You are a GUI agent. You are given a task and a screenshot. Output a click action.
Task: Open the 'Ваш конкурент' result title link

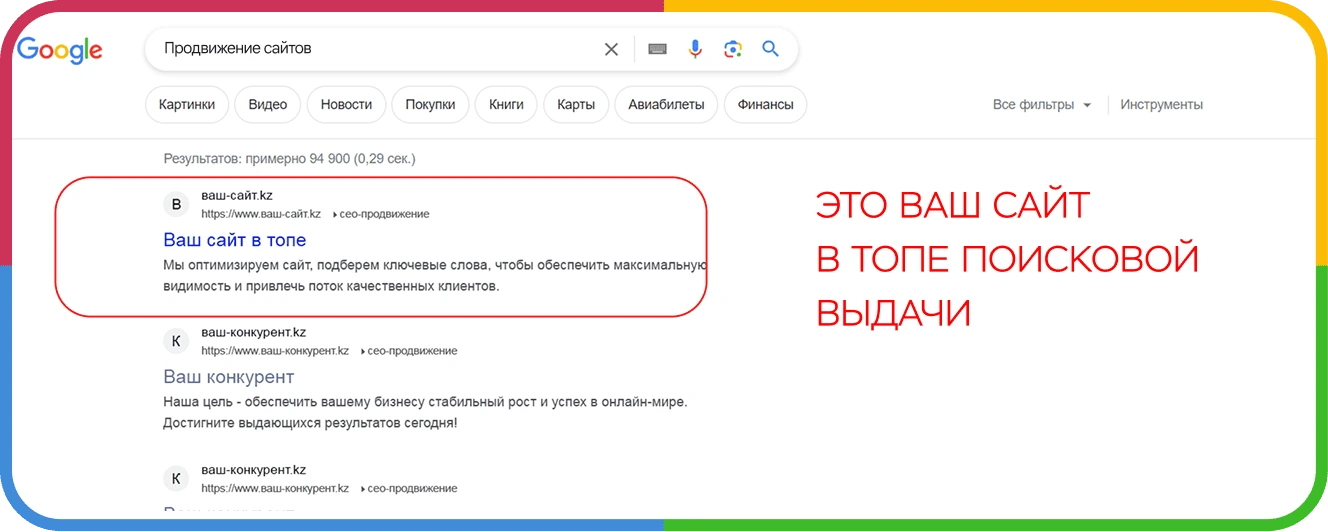point(229,377)
